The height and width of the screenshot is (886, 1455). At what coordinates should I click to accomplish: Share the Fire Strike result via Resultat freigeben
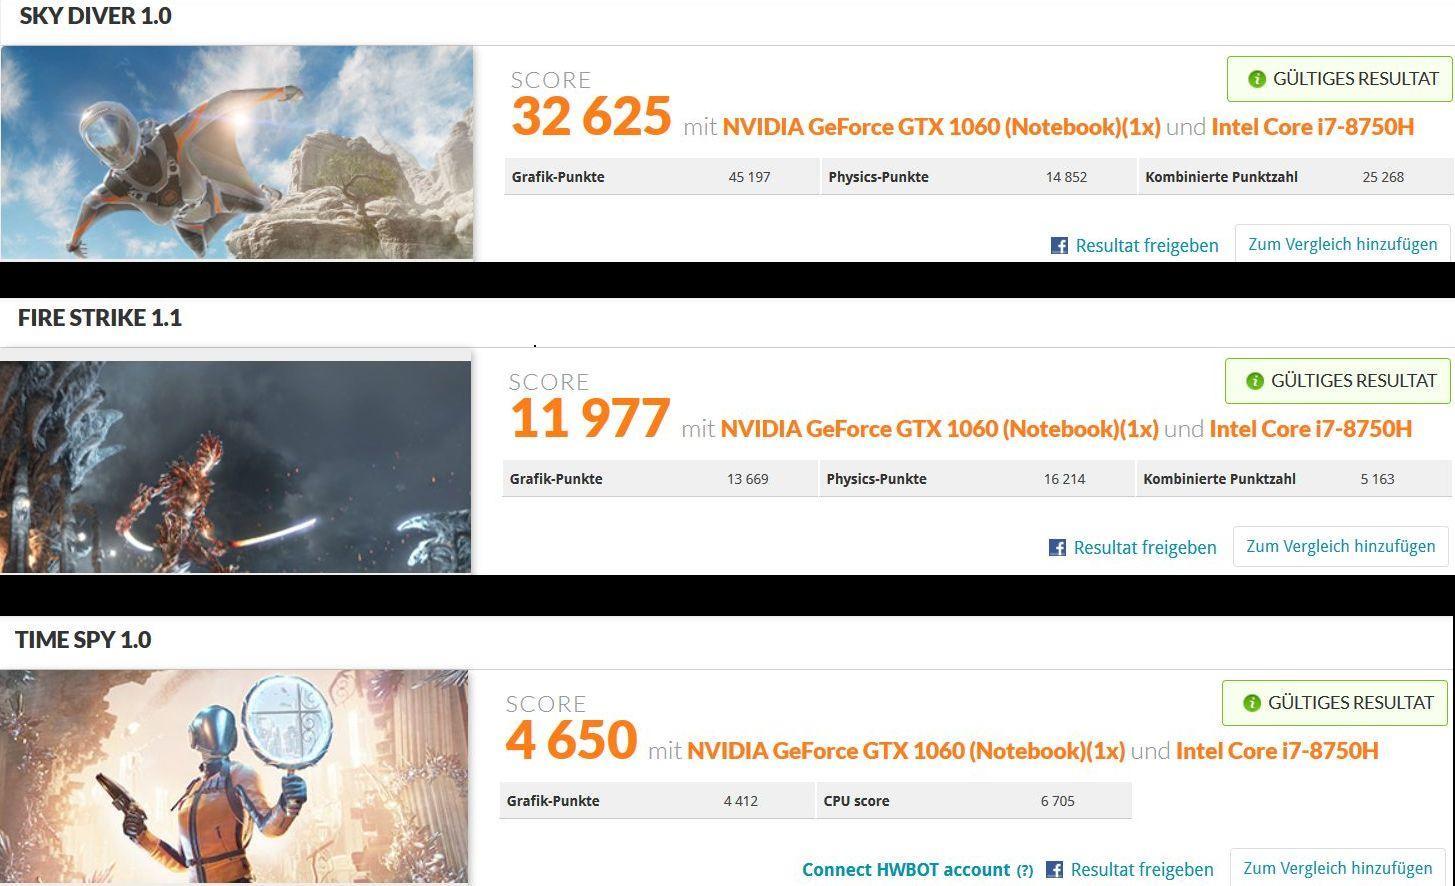click(x=1145, y=547)
